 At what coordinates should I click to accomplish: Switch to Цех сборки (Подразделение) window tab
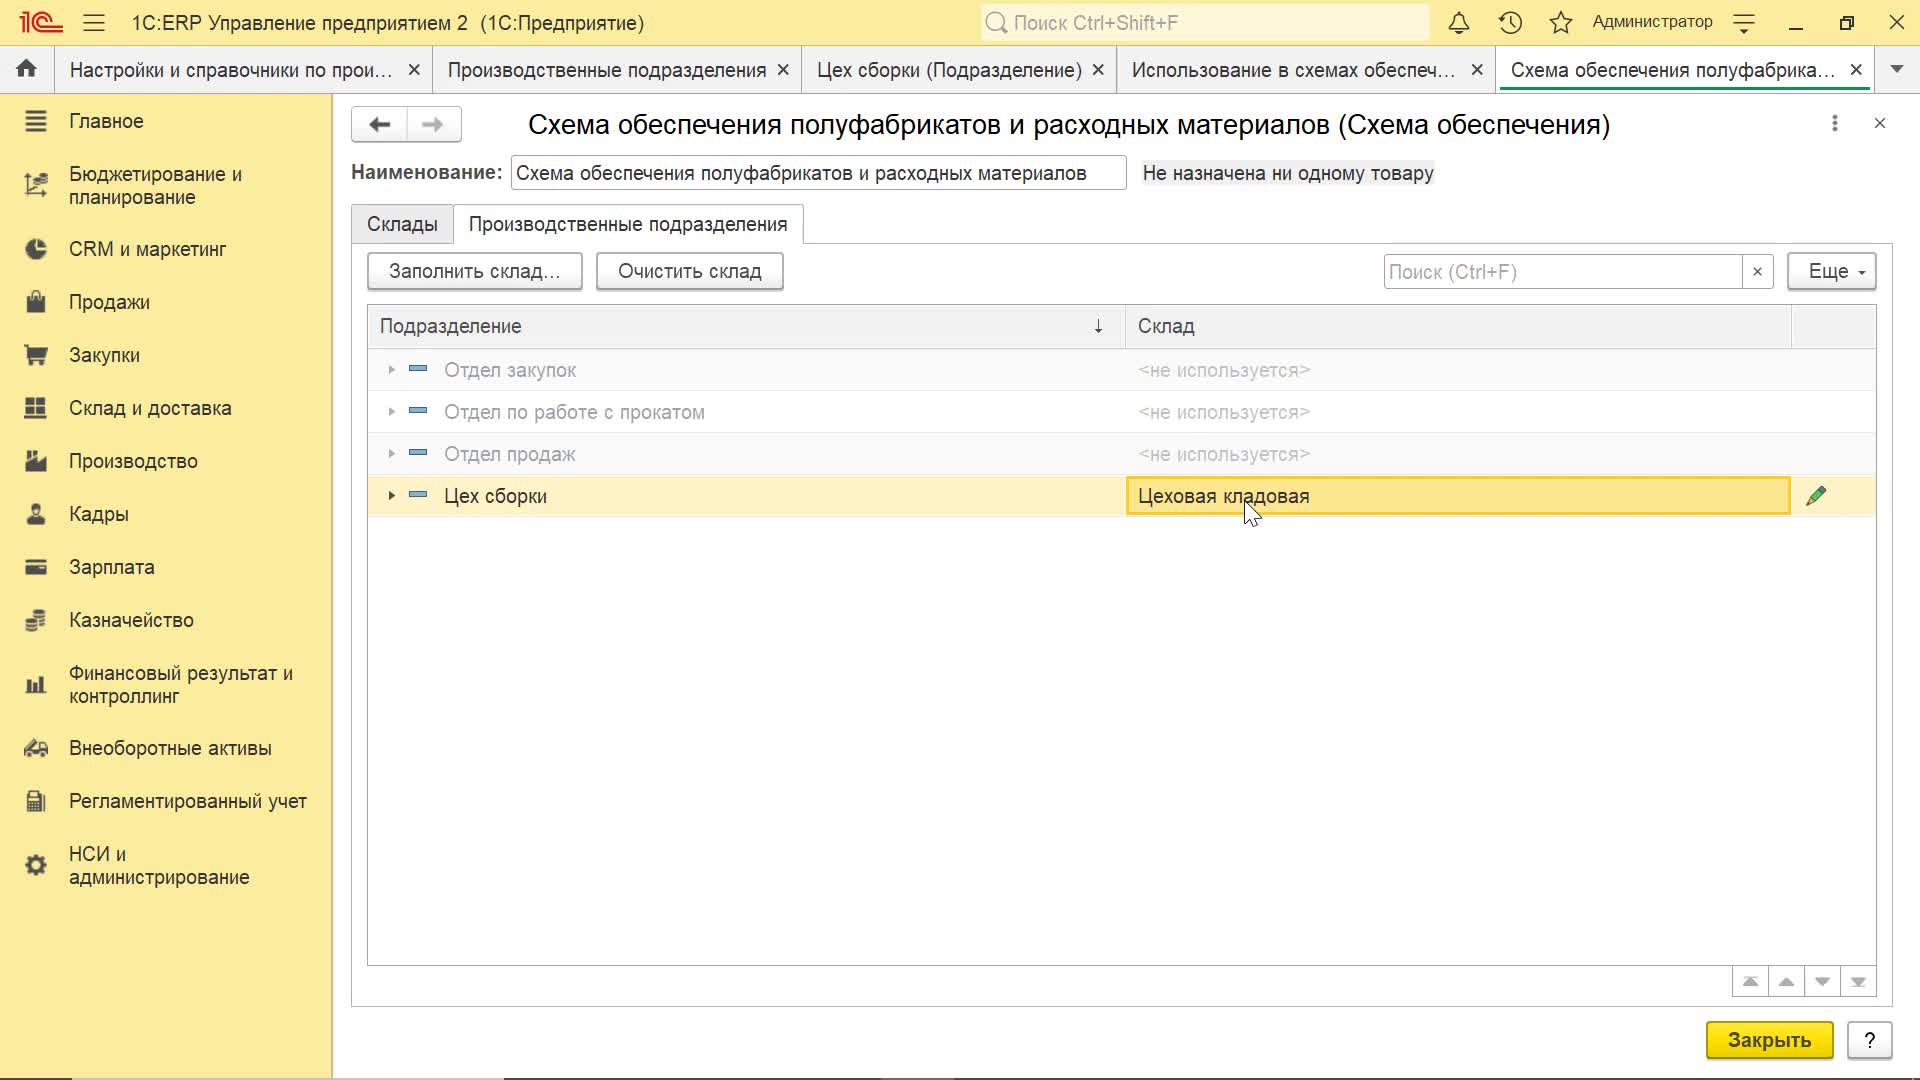coord(949,70)
